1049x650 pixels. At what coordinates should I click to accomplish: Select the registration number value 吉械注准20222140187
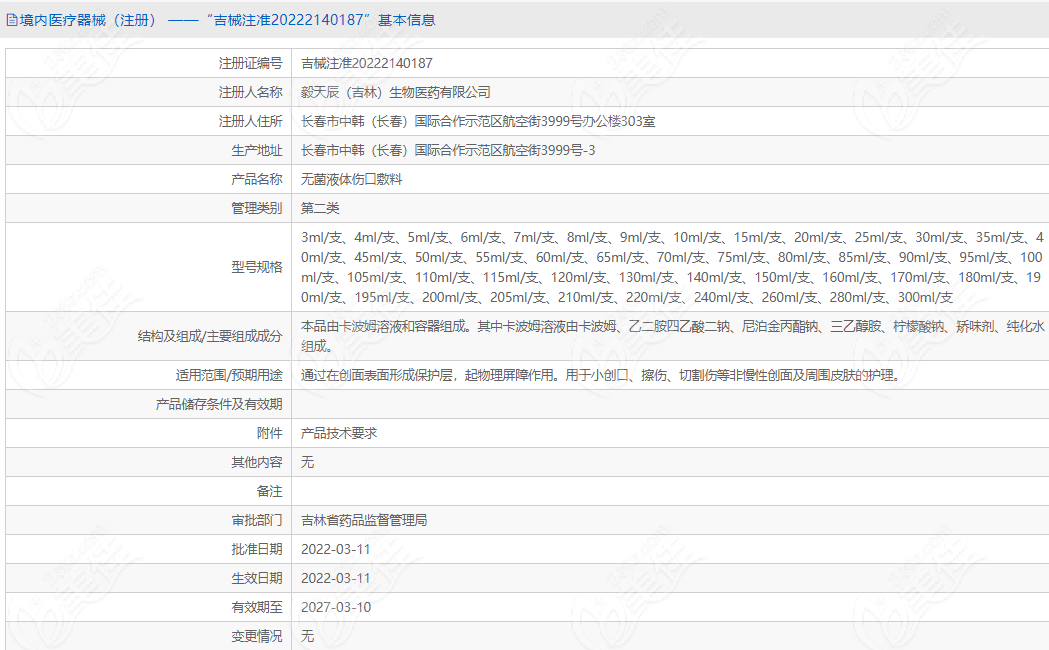367,64
